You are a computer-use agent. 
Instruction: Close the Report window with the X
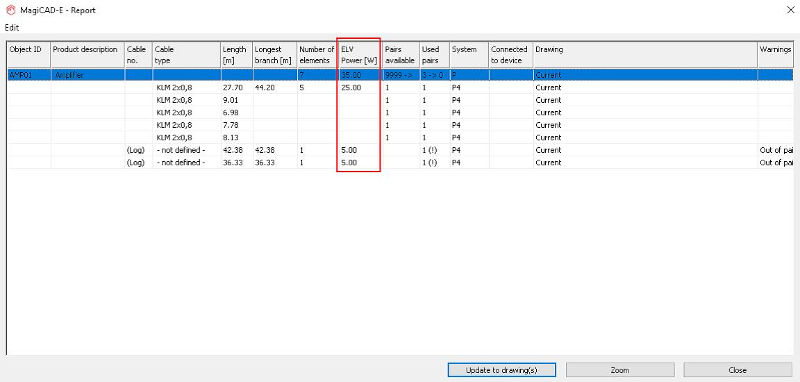click(790, 10)
